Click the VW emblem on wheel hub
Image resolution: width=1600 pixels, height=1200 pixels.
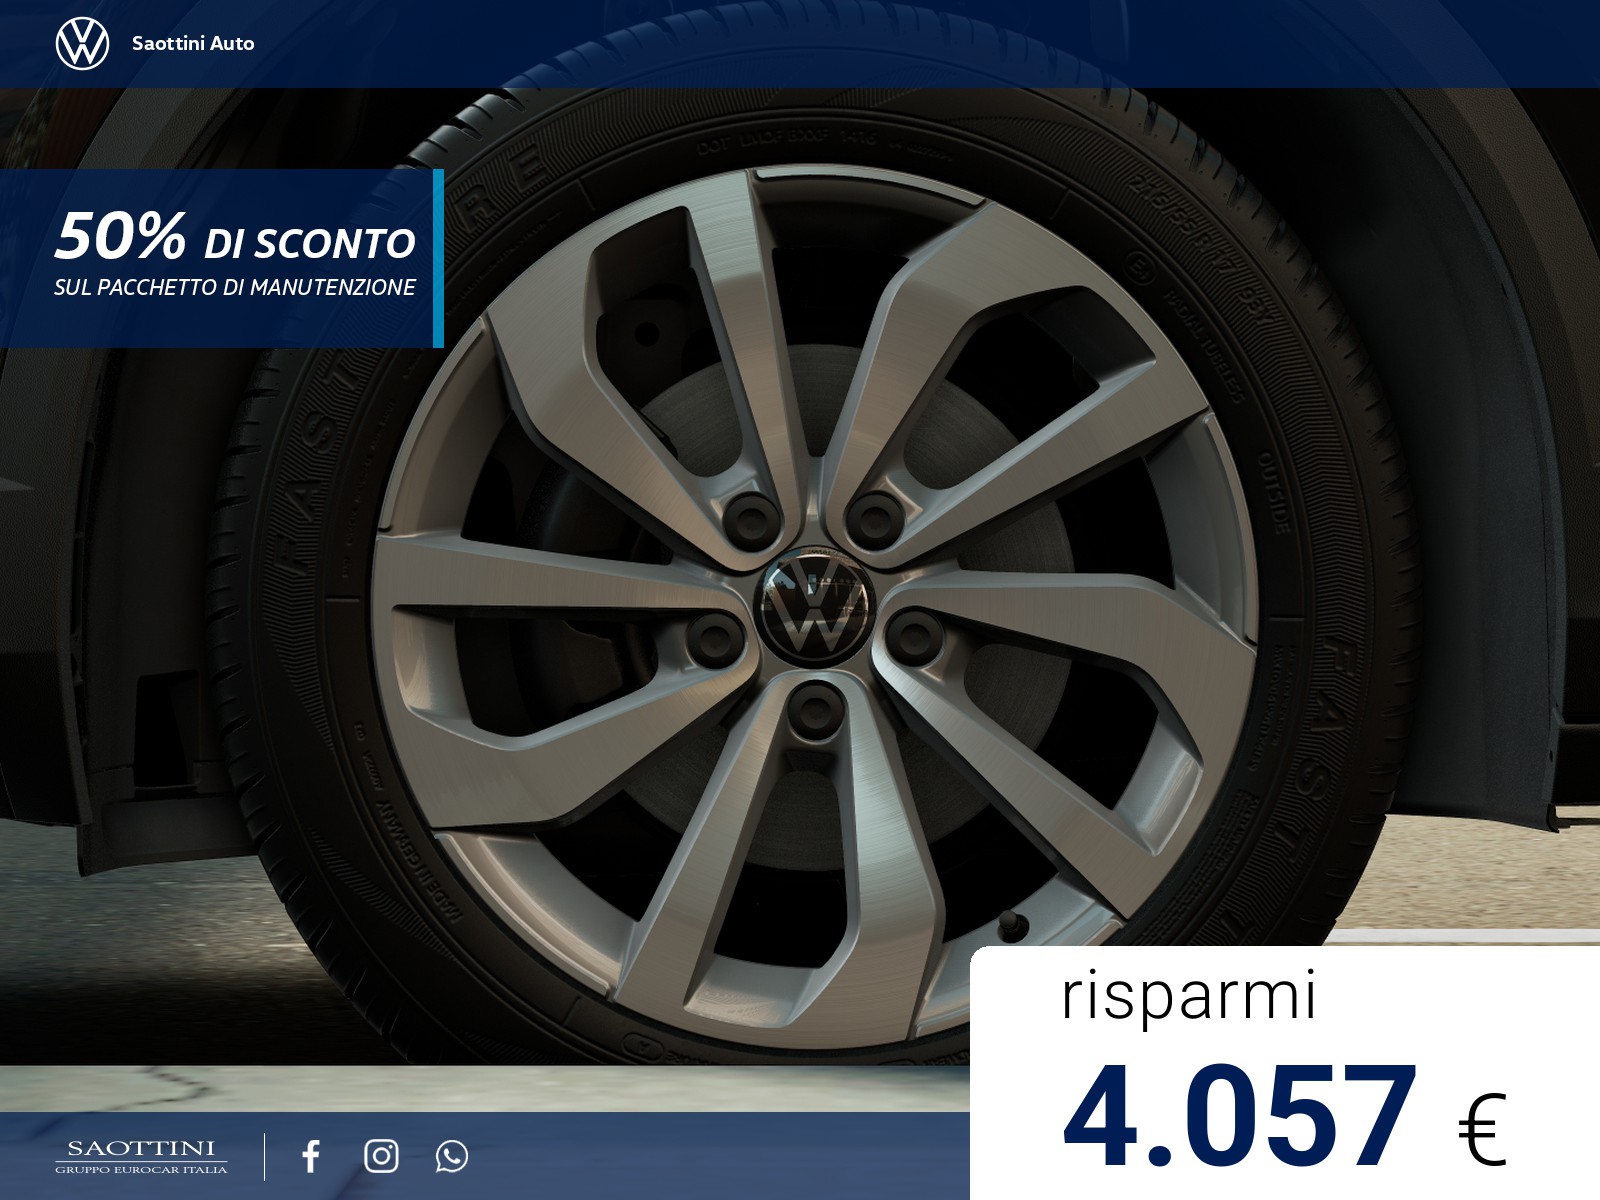[x=813, y=606]
